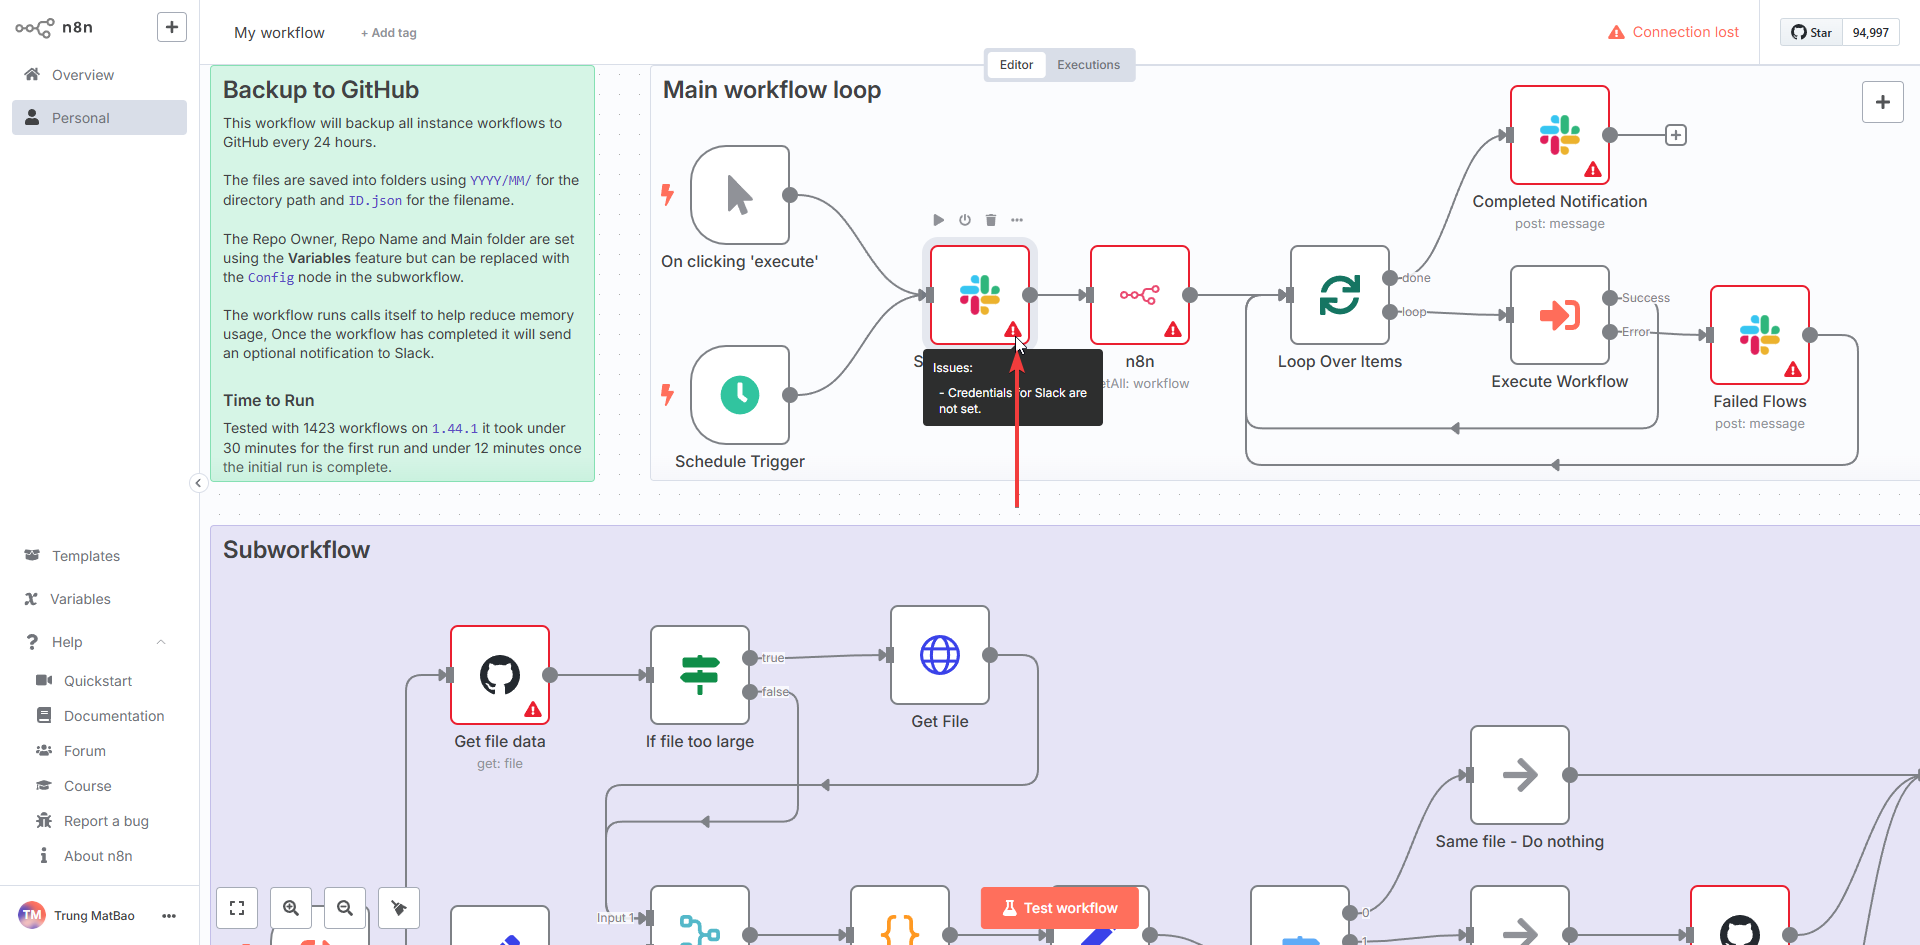The image size is (1920, 945).
Task: Click the My workflow title
Action: (x=279, y=33)
